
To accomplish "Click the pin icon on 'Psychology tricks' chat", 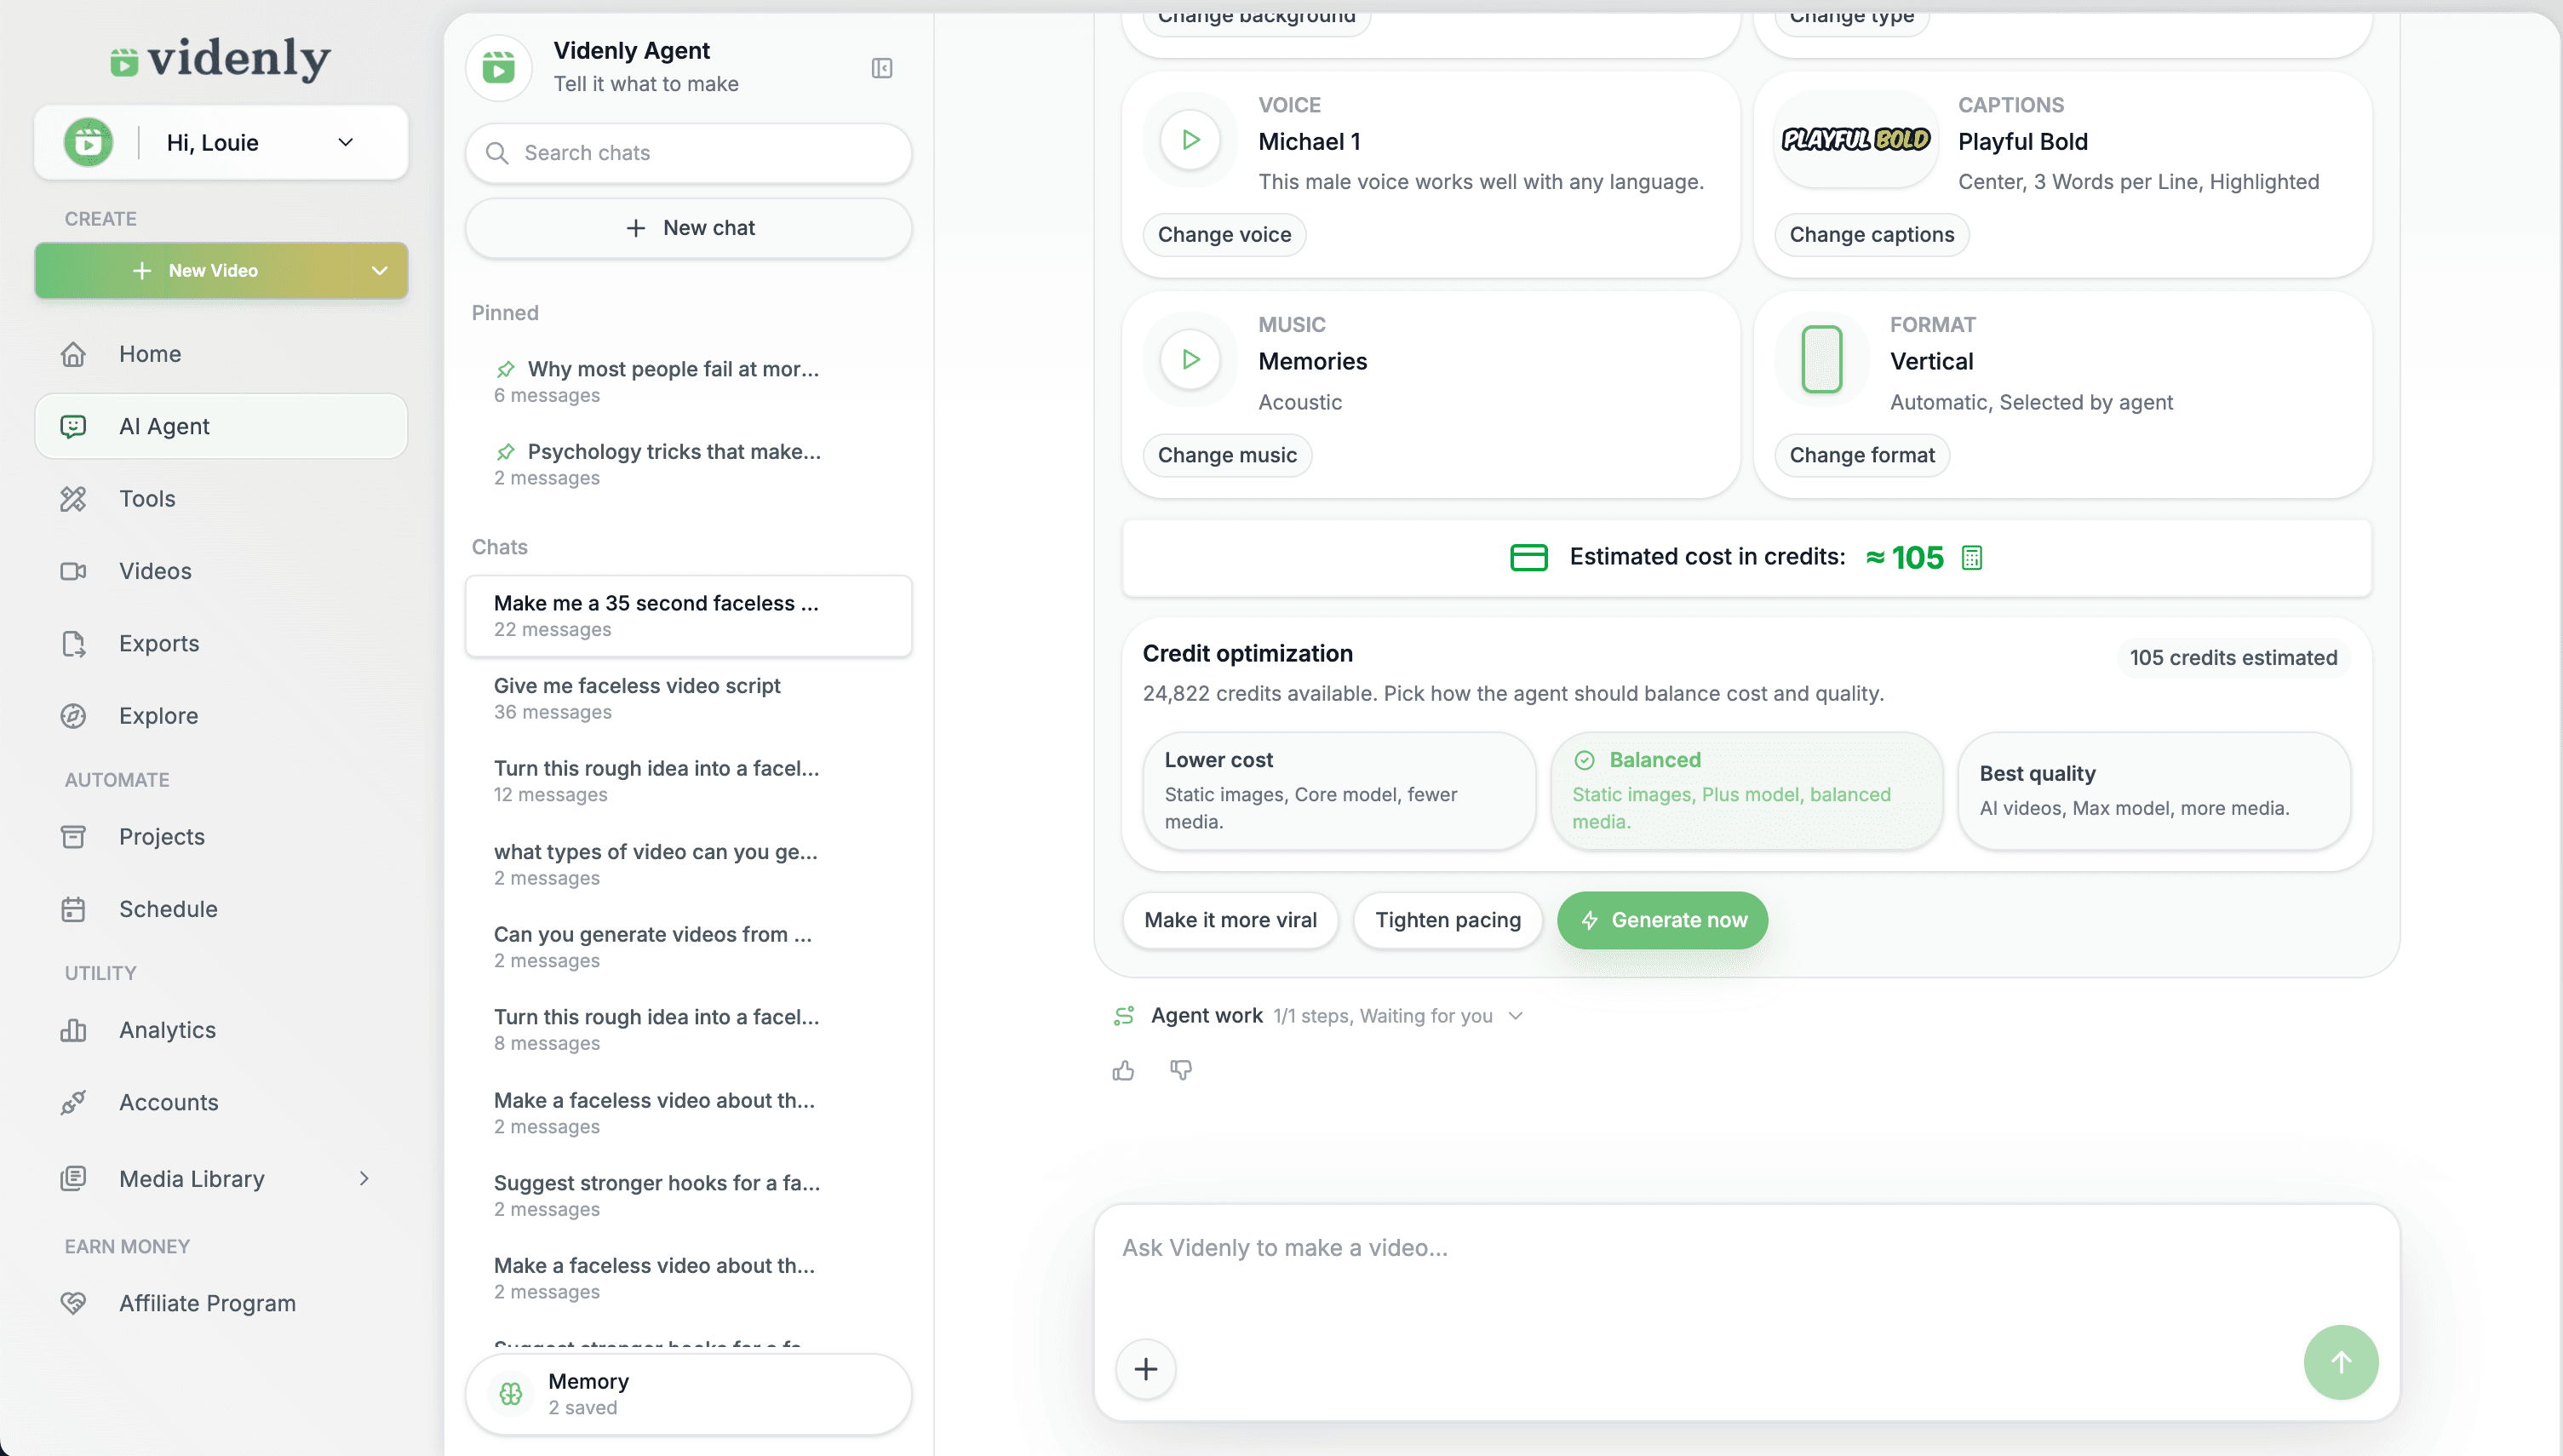I will coord(506,452).
